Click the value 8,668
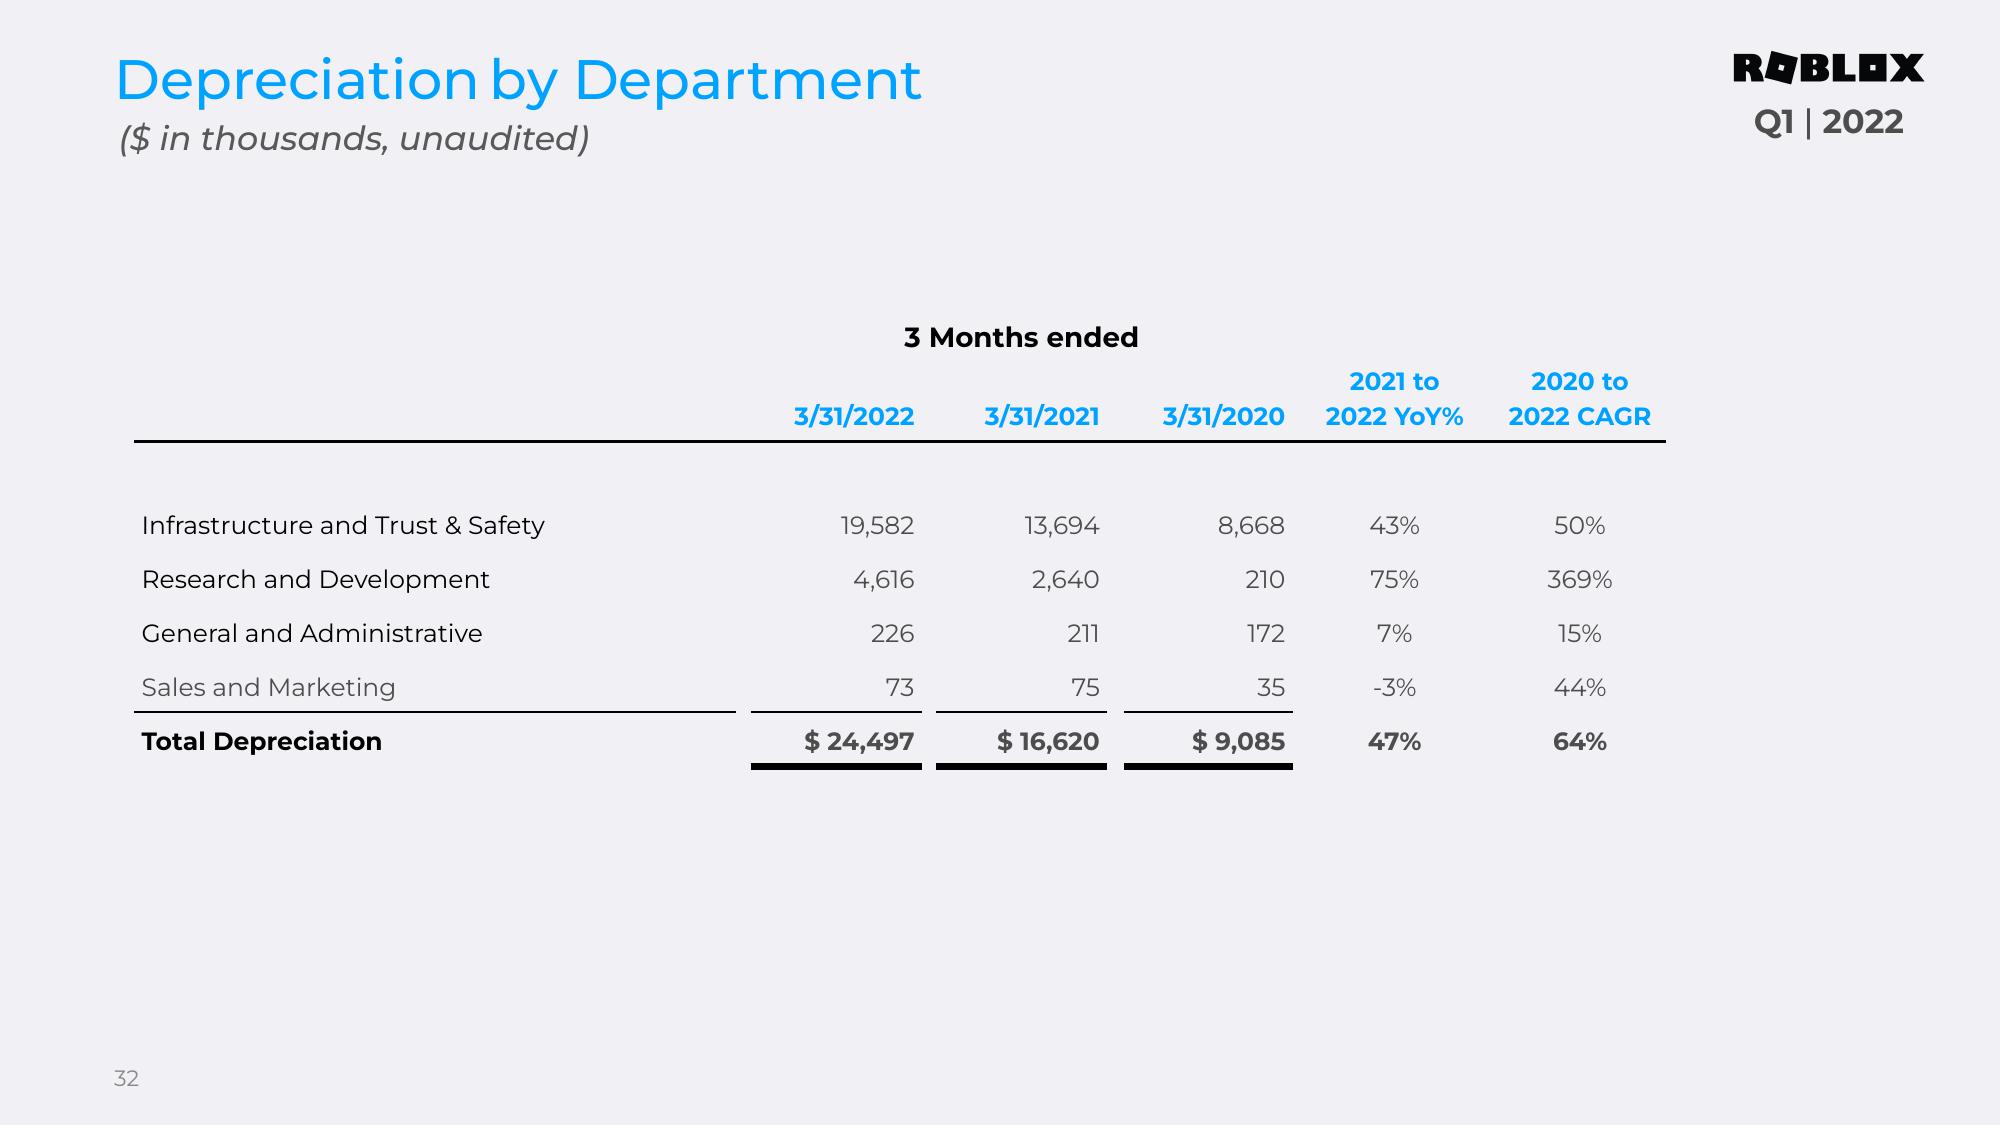Viewport: 2000px width, 1125px height. tap(1251, 526)
